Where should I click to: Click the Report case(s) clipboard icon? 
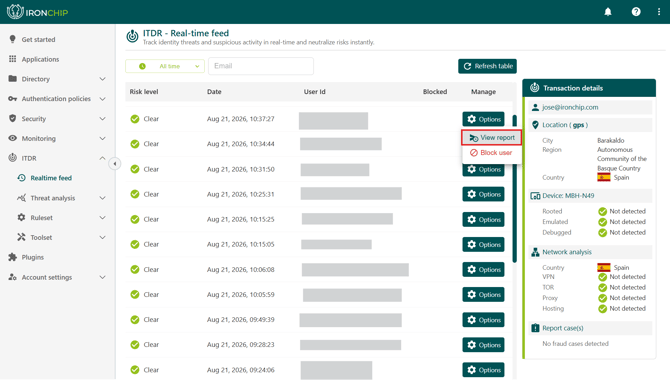[x=535, y=328]
